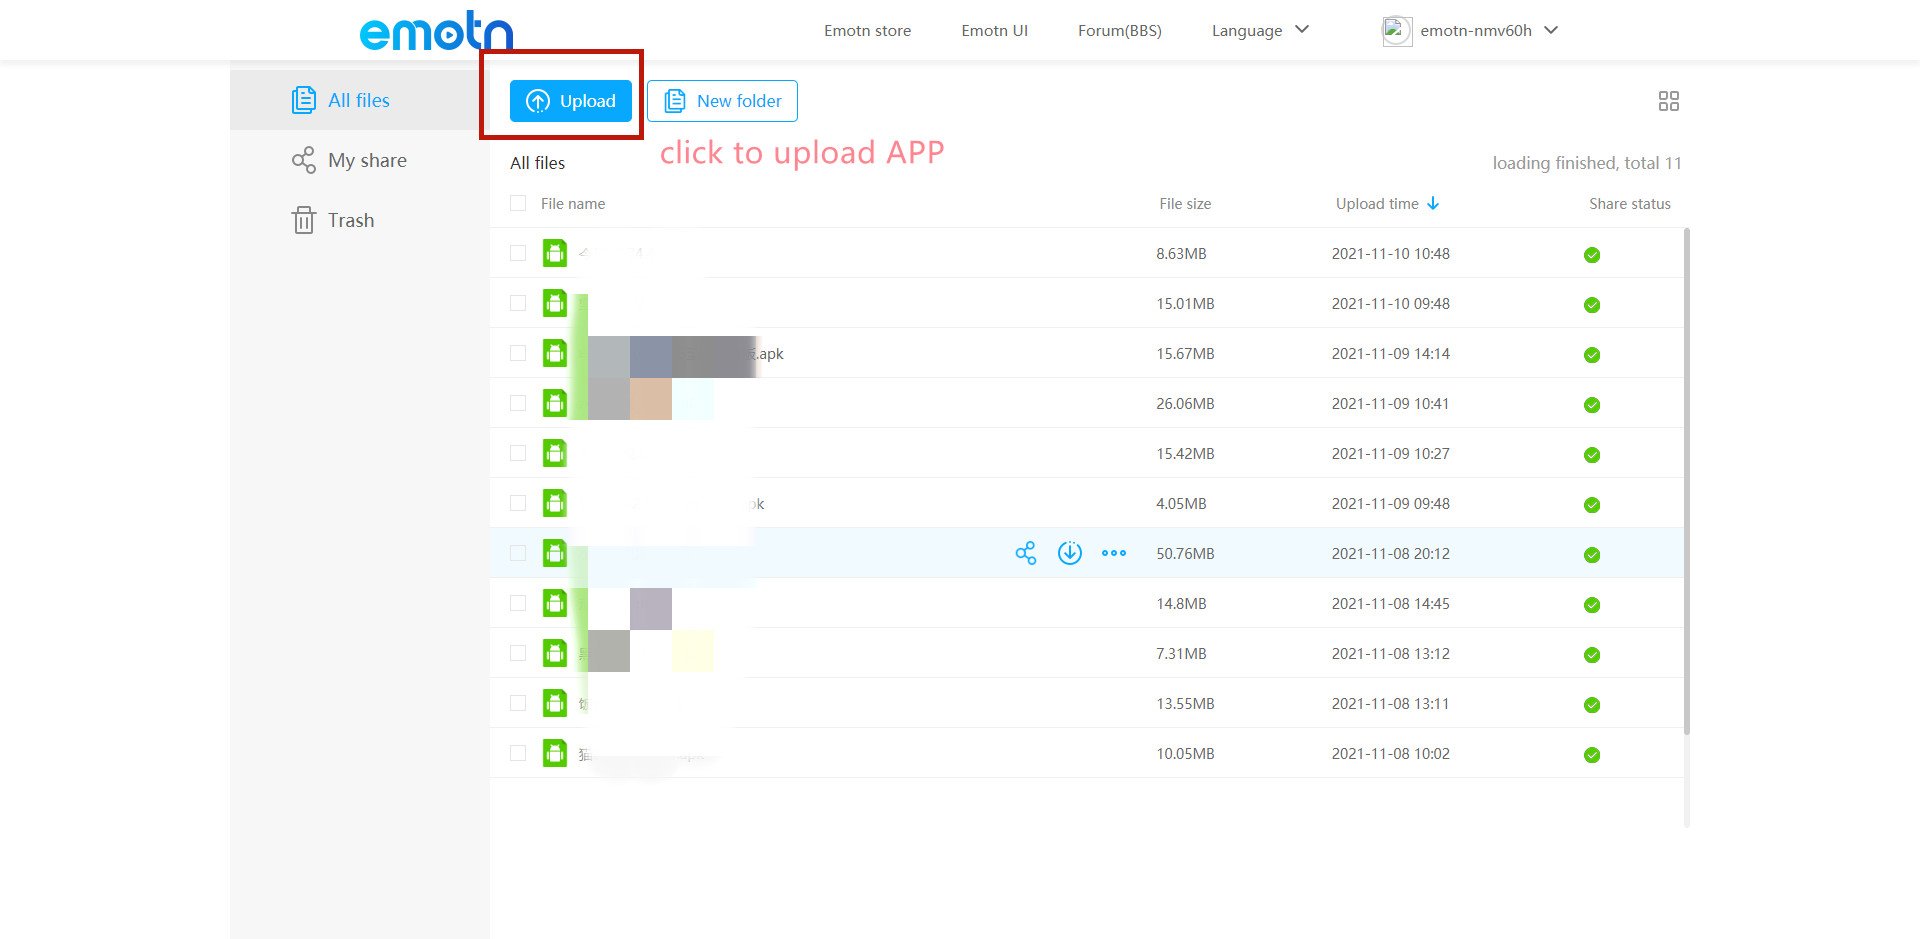
Task: Click upload time 2021-11-08 10:02
Action: pyautogui.click(x=1390, y=754)
